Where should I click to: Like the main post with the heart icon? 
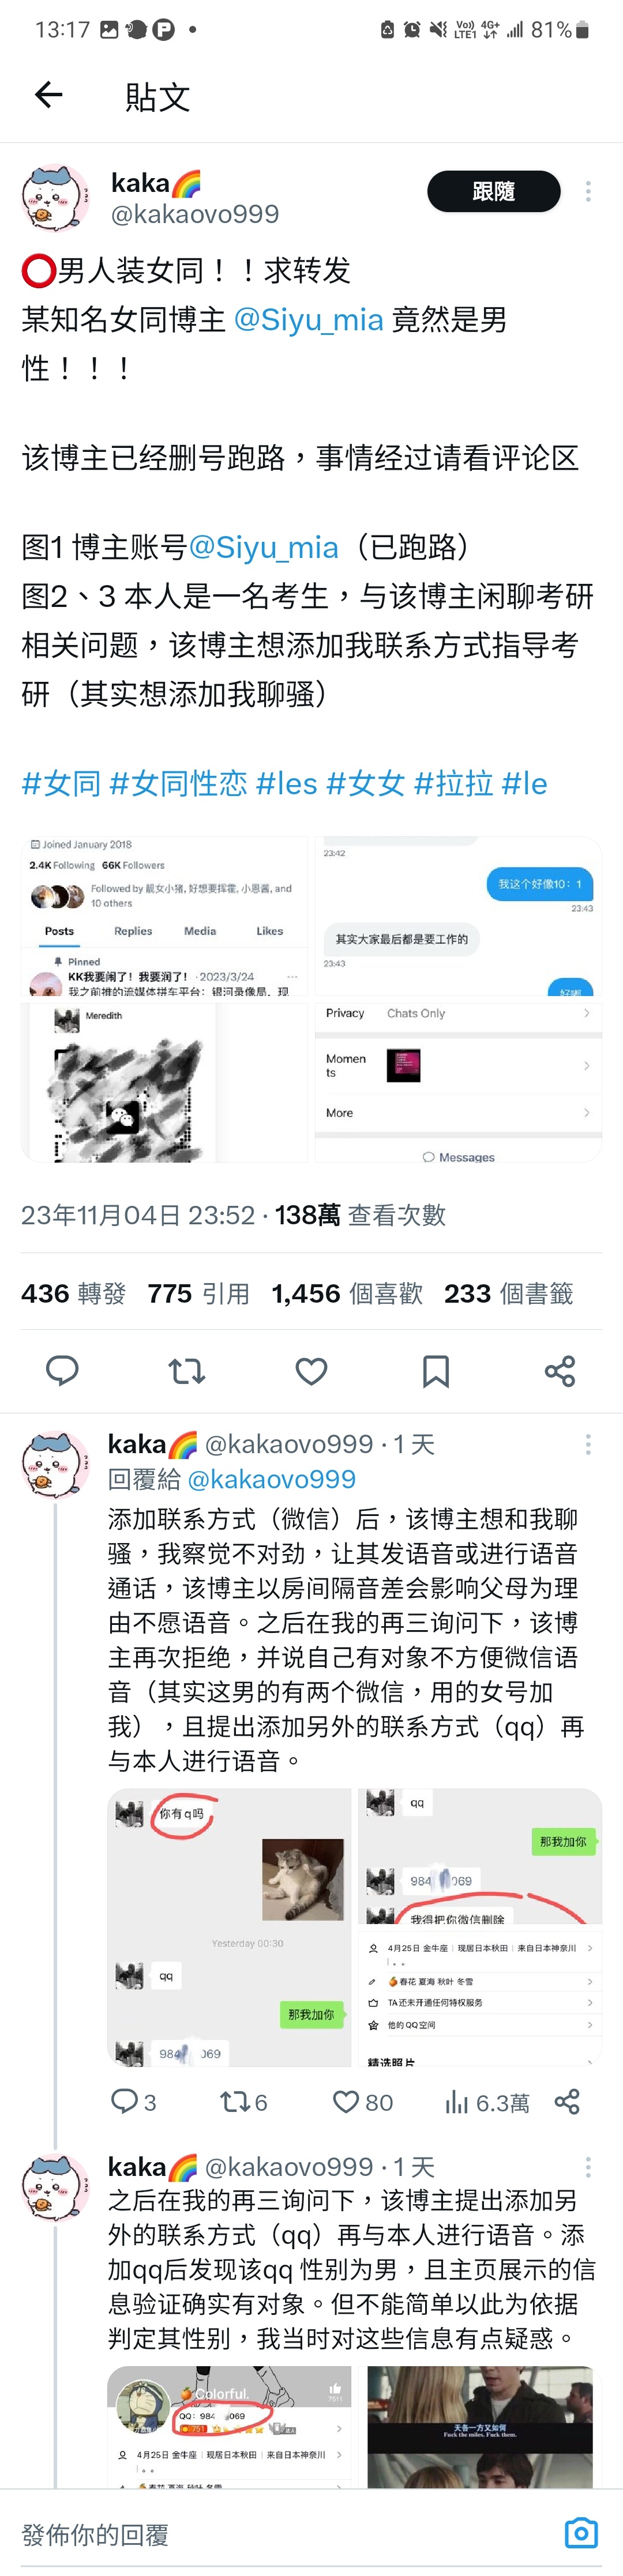[311, 1371]
